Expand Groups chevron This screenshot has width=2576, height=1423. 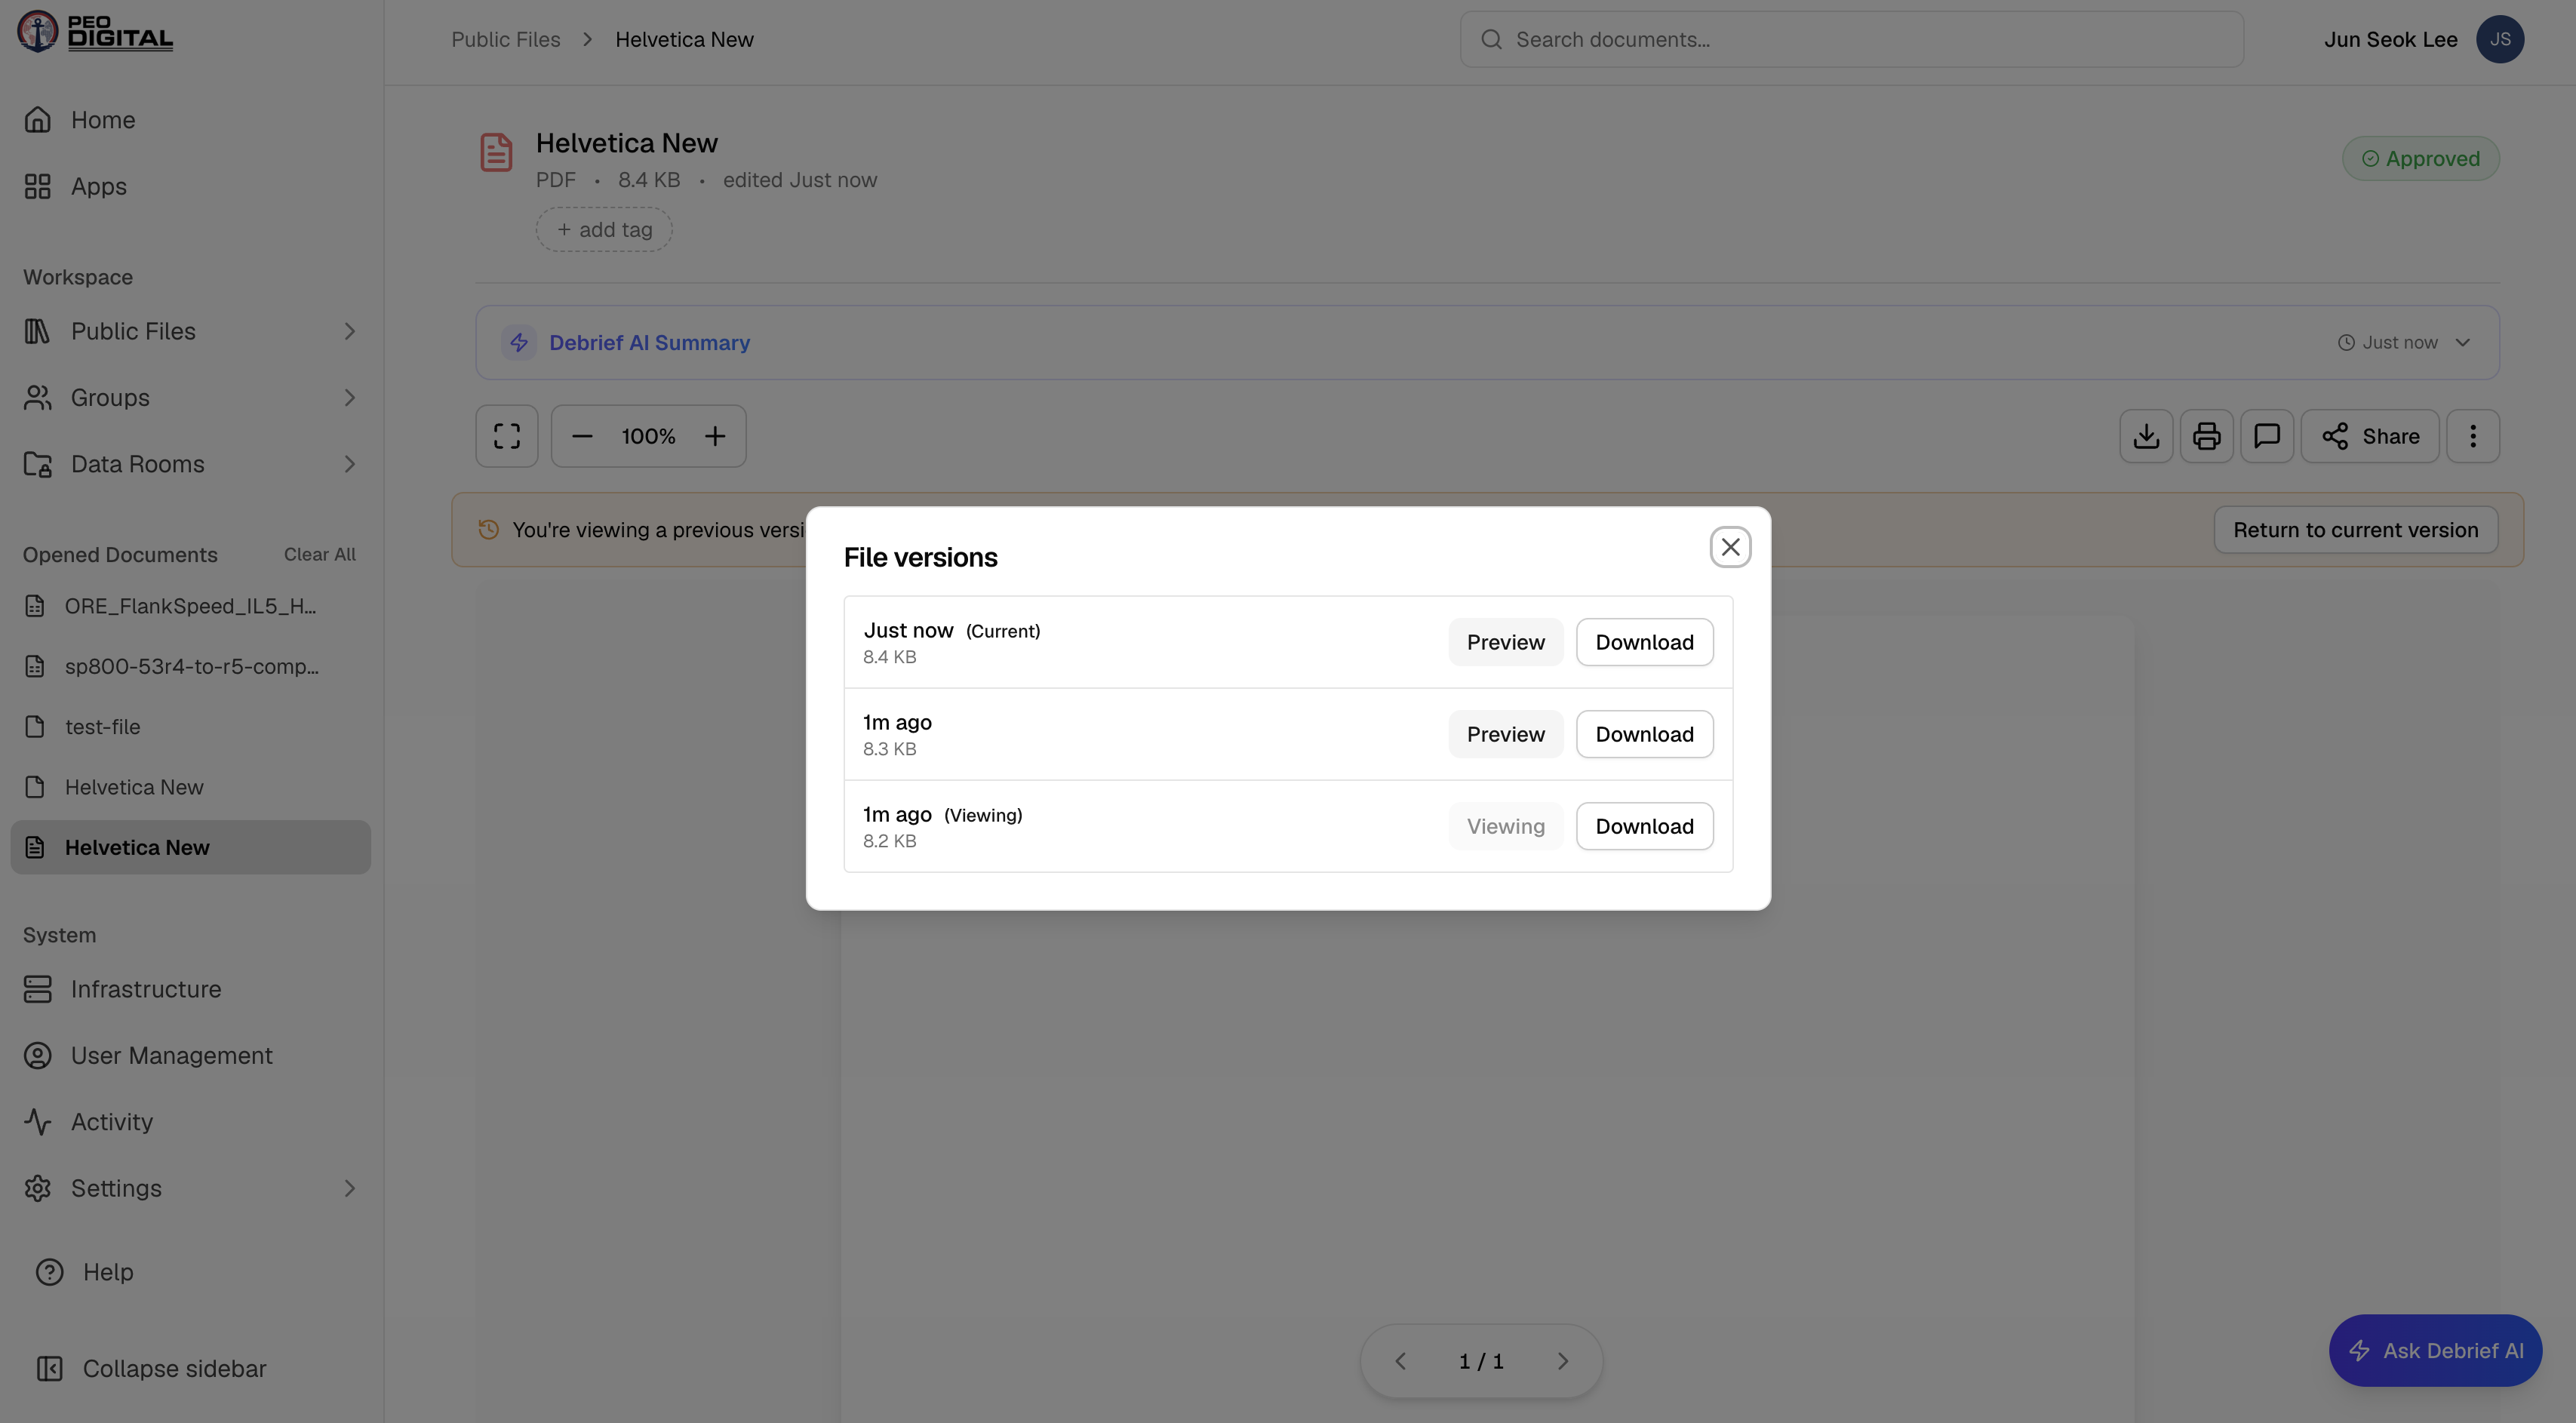[x=349, y=398]
